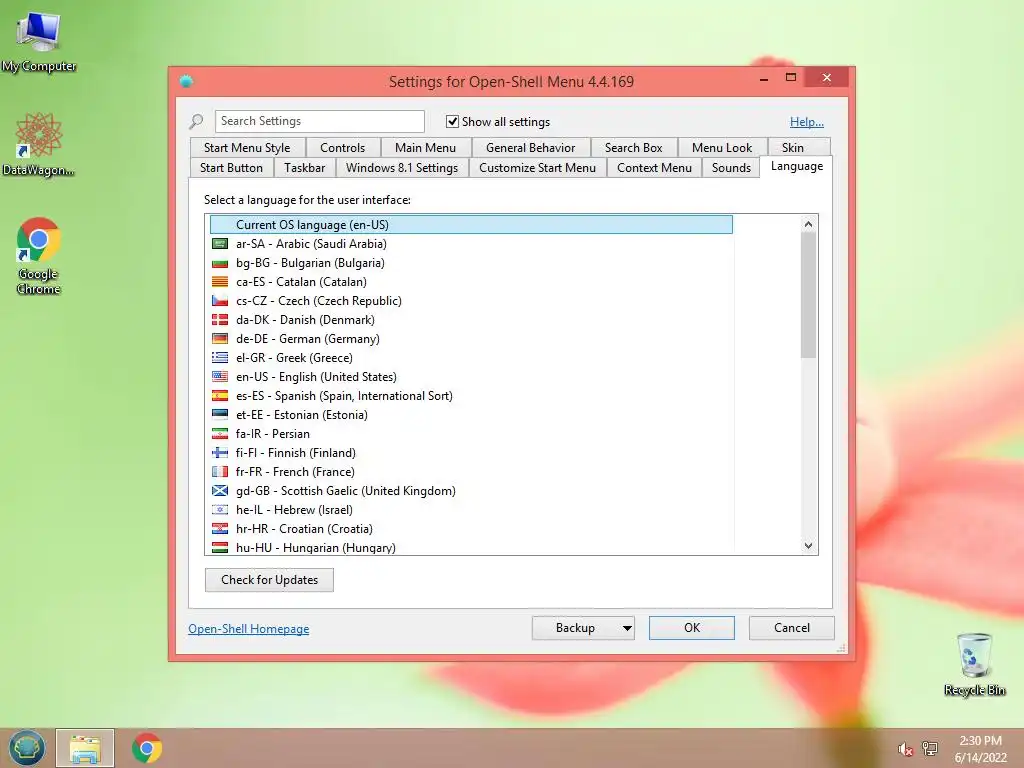Click the muted volume tray icon

(904, 749)
